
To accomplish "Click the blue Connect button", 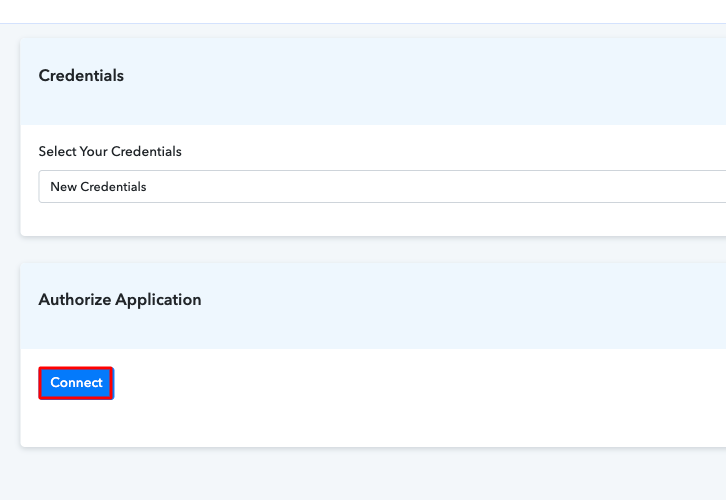I will coord(76,383).
